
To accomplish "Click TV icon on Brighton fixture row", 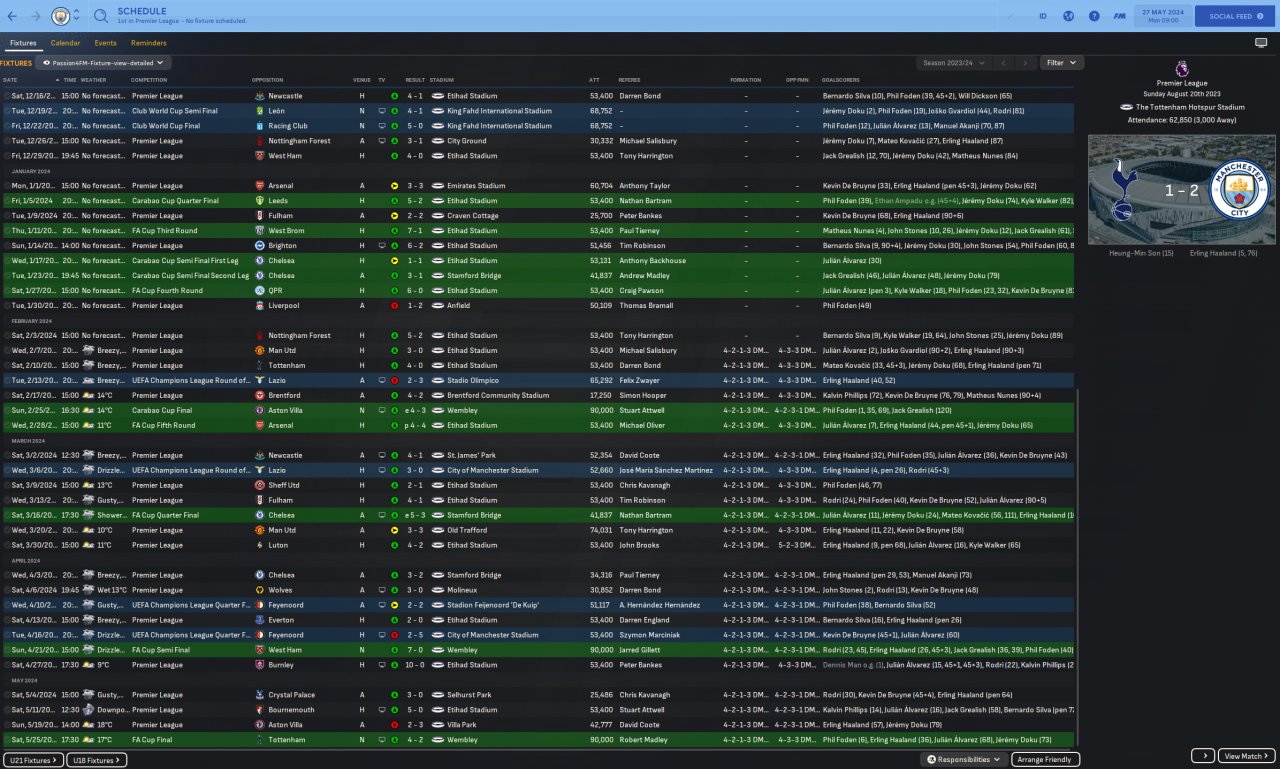I will (381, 246).
